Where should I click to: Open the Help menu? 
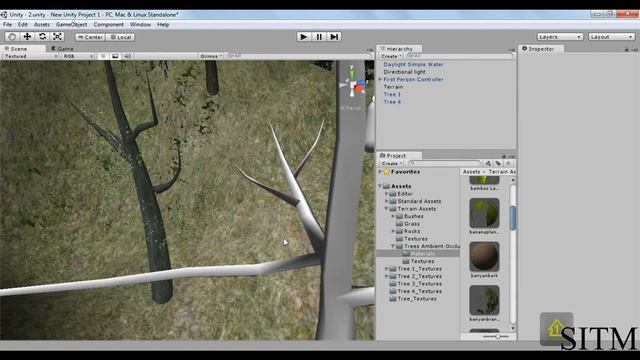(163, 24)
